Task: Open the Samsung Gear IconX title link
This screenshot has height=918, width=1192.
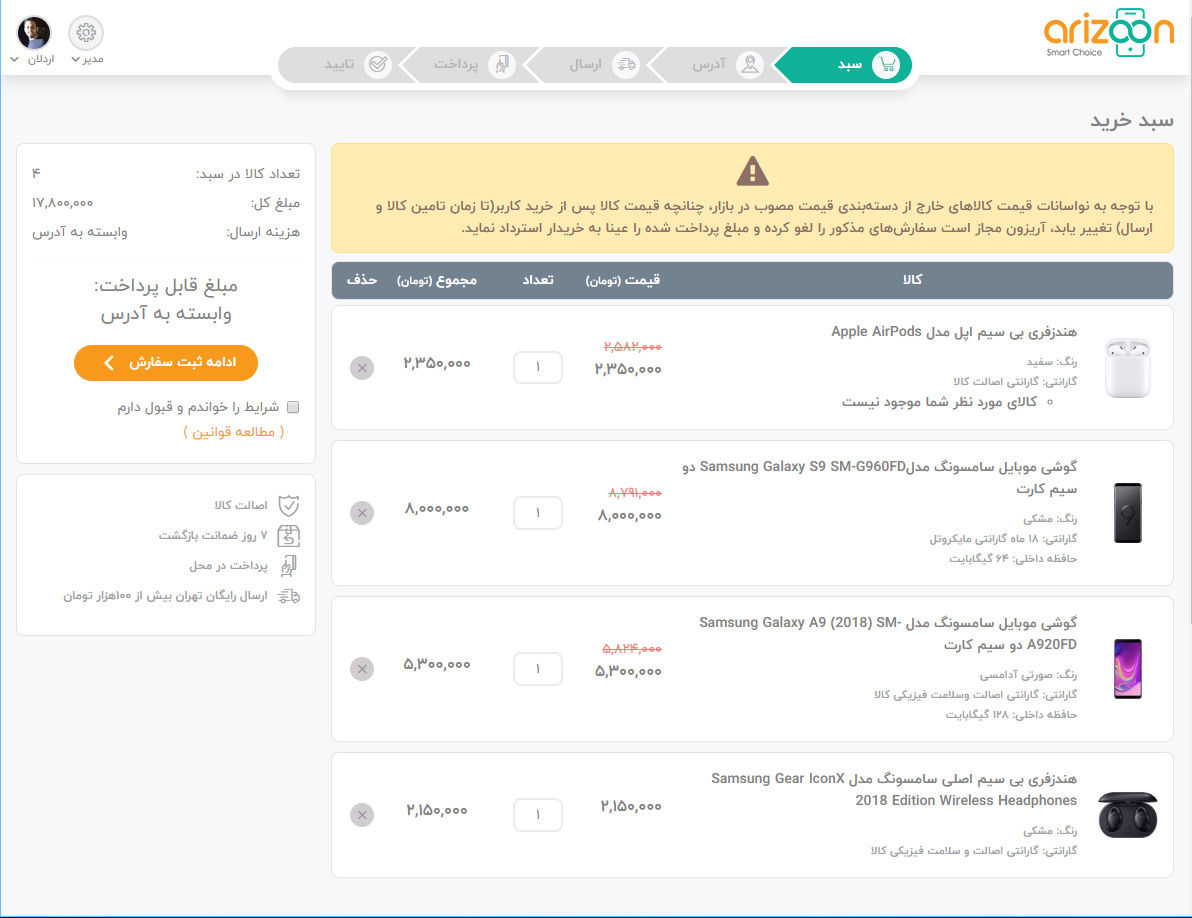Action: pyautogui.click(x=894, y=789)
